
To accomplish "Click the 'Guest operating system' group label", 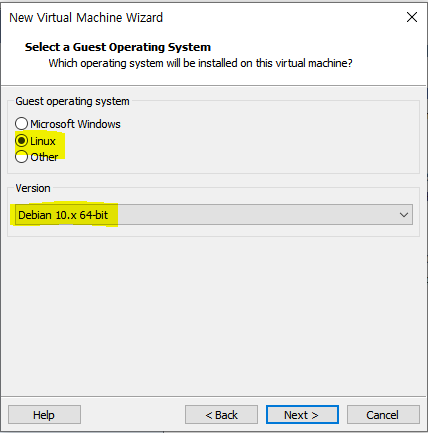I will (x=72, y=101).
